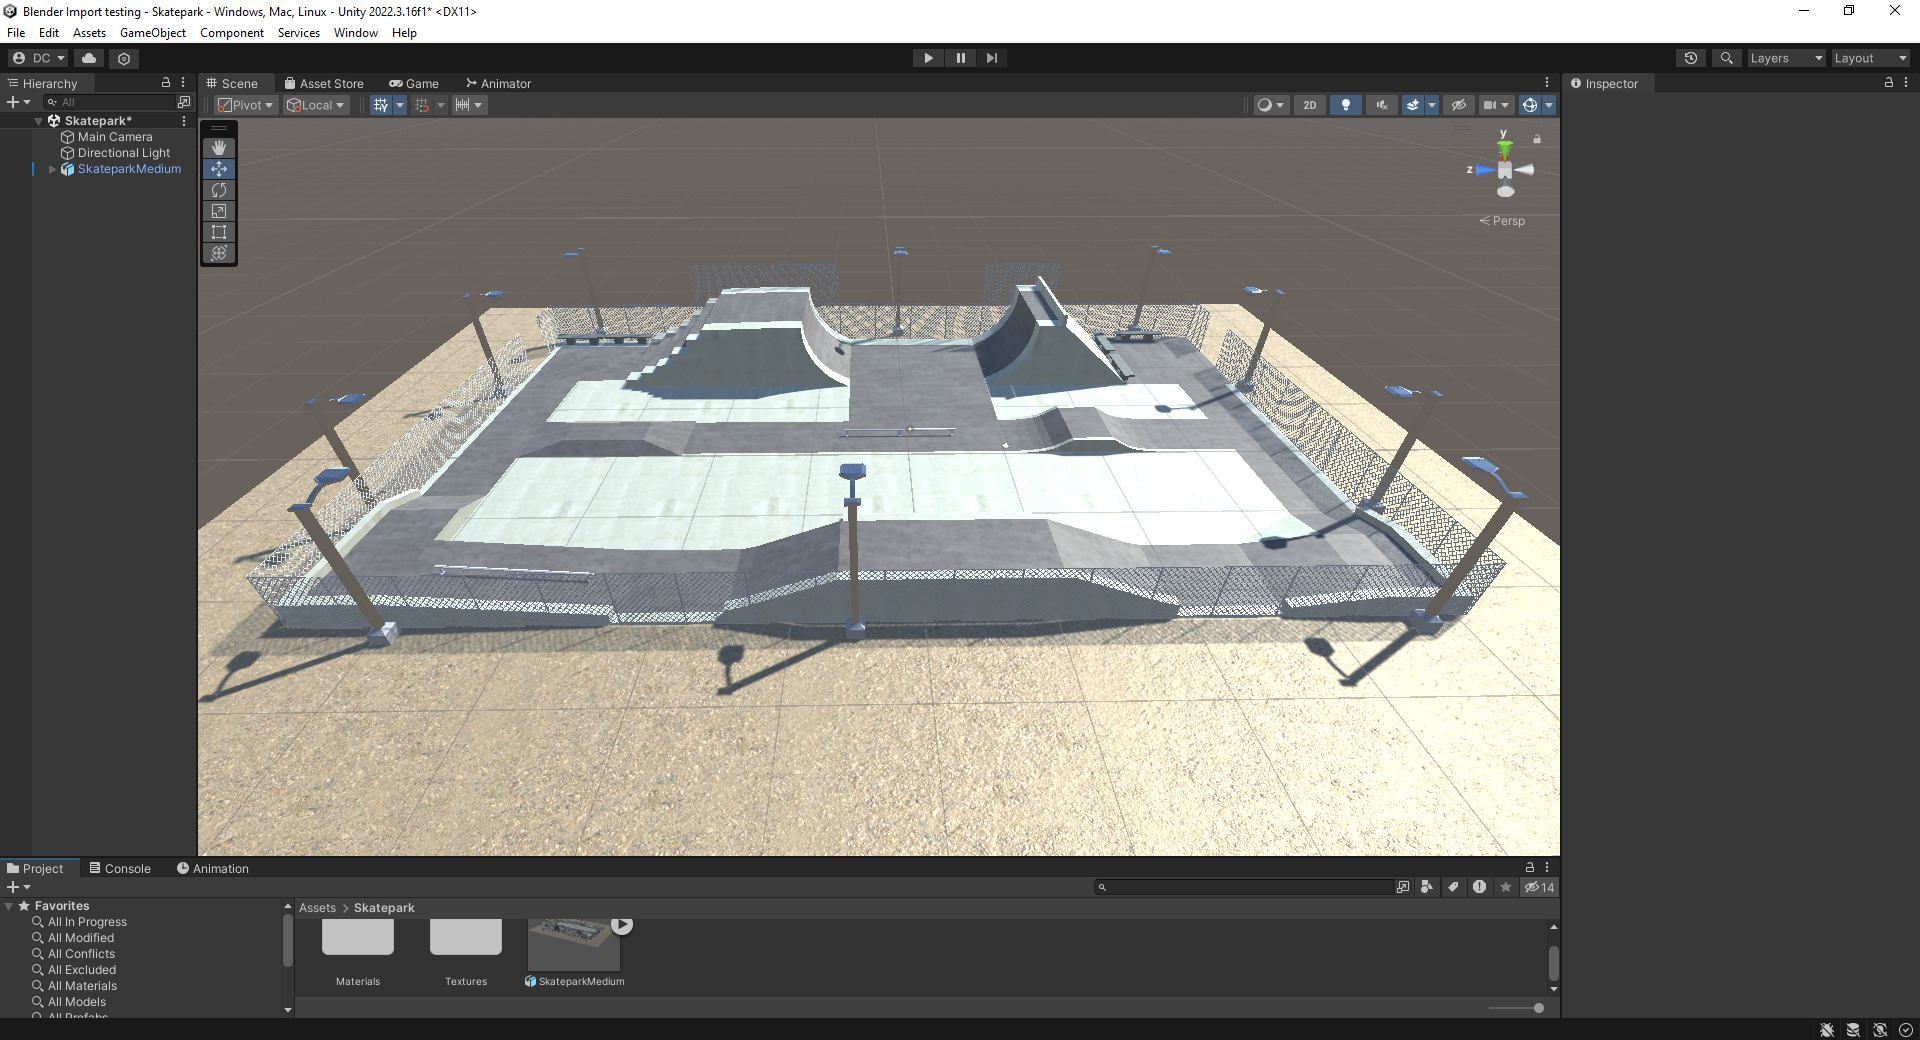The width and height of the screenshot is (1920, 1040).
Task: Open Undo History button
Action: [1691, 58]
